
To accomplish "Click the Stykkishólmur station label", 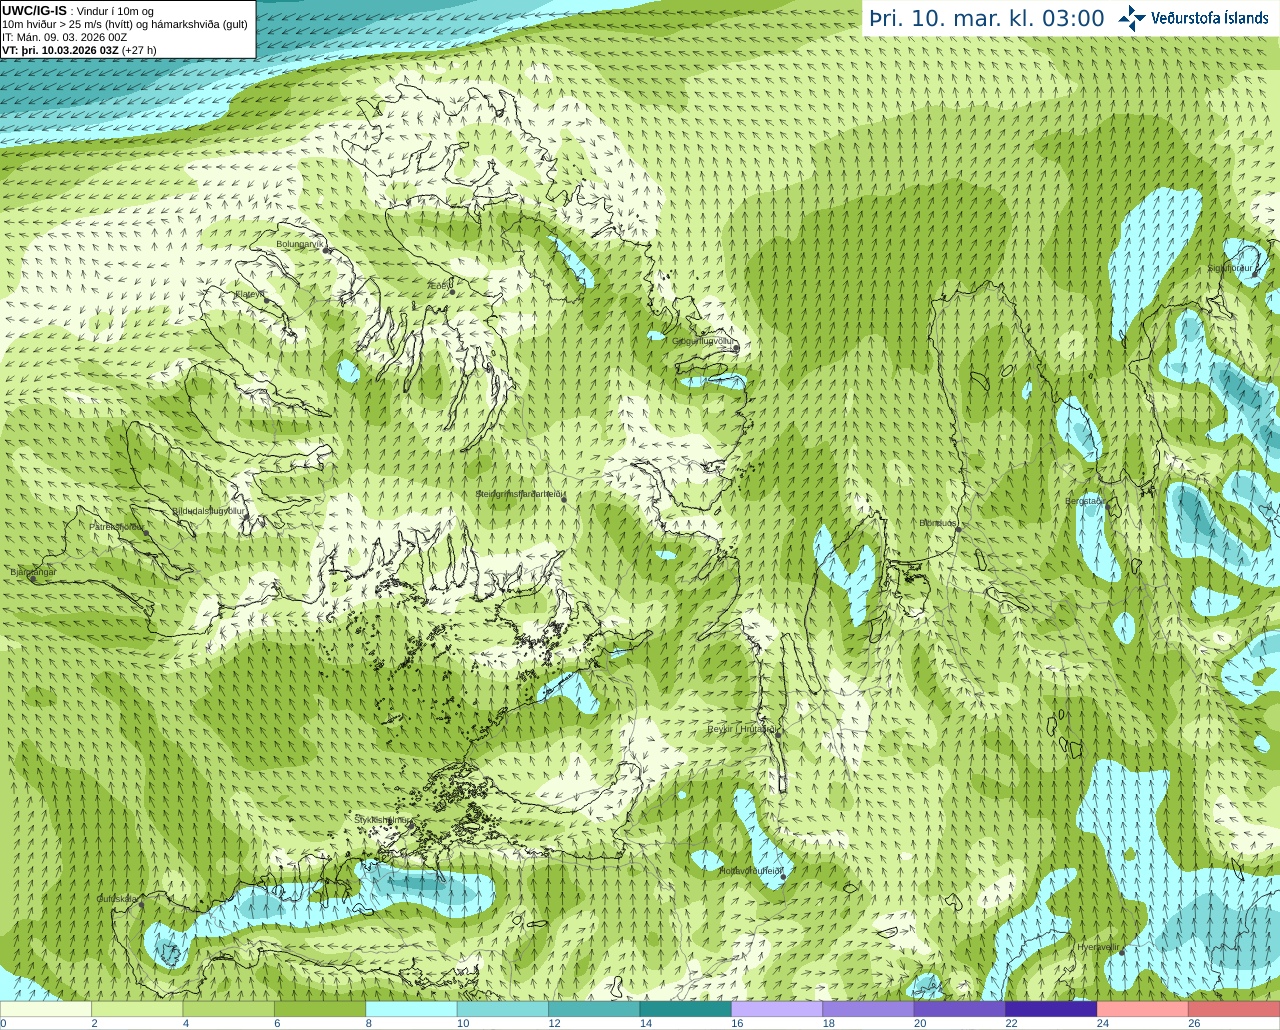I will [383, 820].
